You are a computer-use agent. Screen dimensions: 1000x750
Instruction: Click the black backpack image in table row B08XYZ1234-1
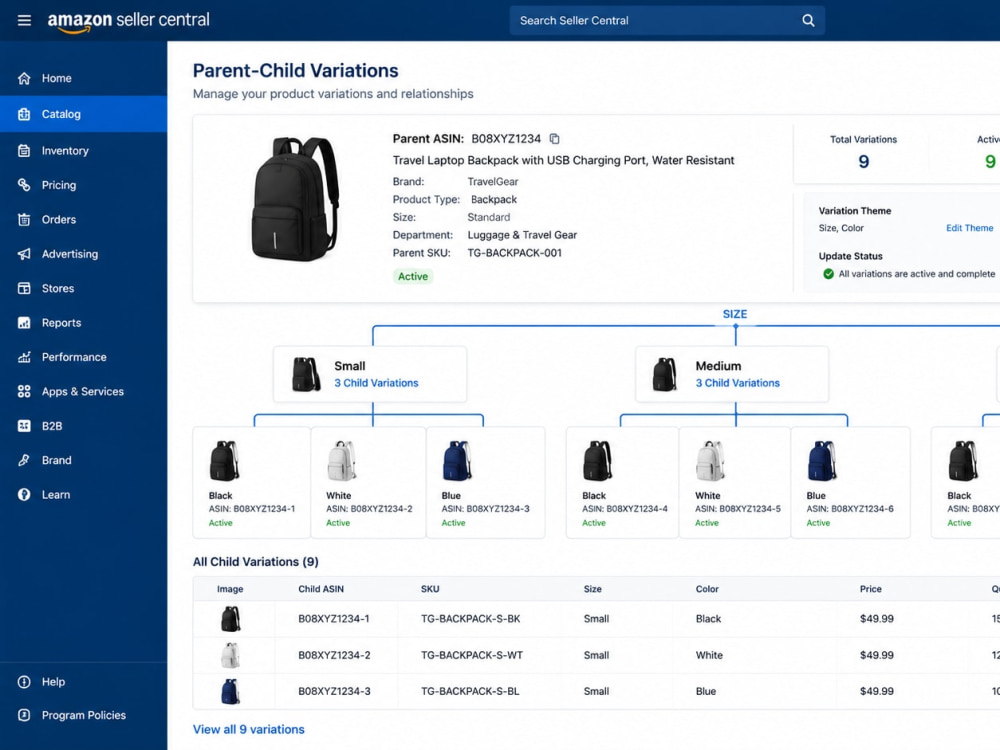point(230,619)
